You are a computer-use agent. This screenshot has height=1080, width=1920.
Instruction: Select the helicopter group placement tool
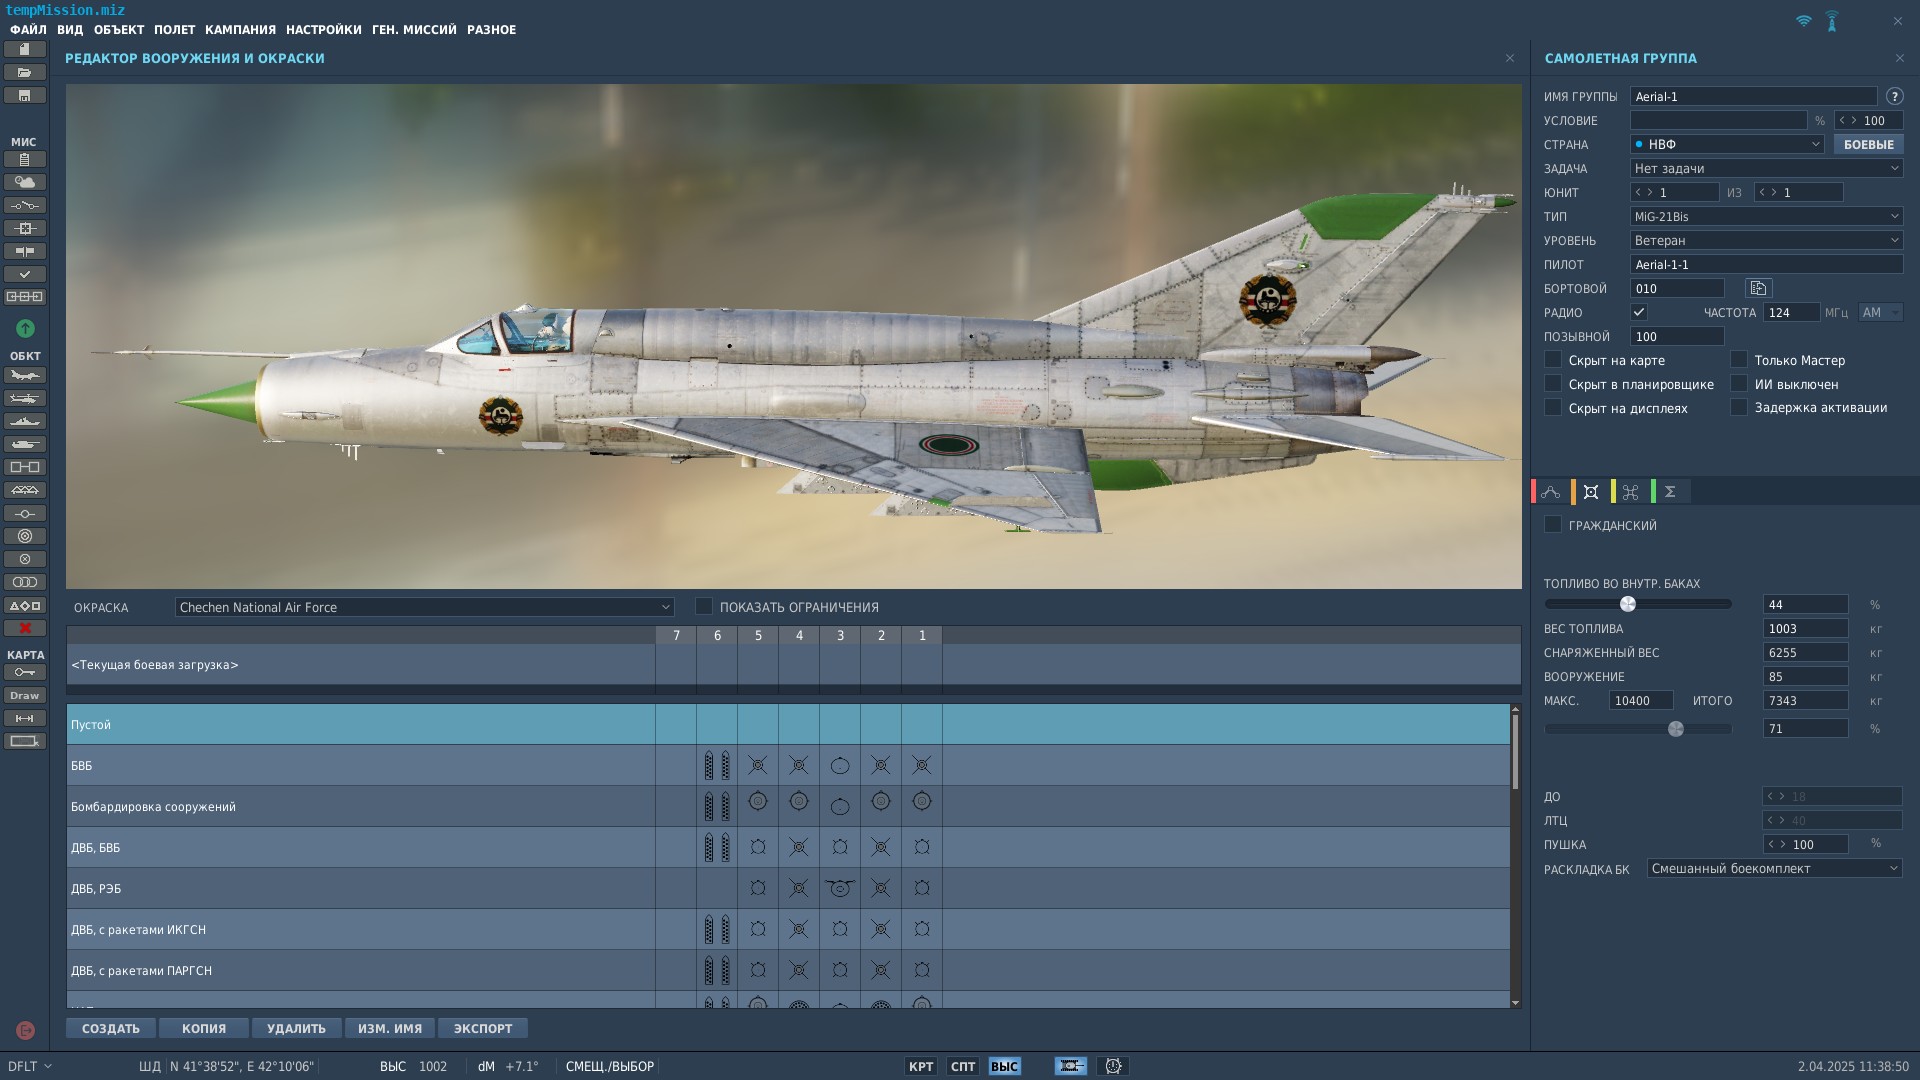(x=25, y=399)
